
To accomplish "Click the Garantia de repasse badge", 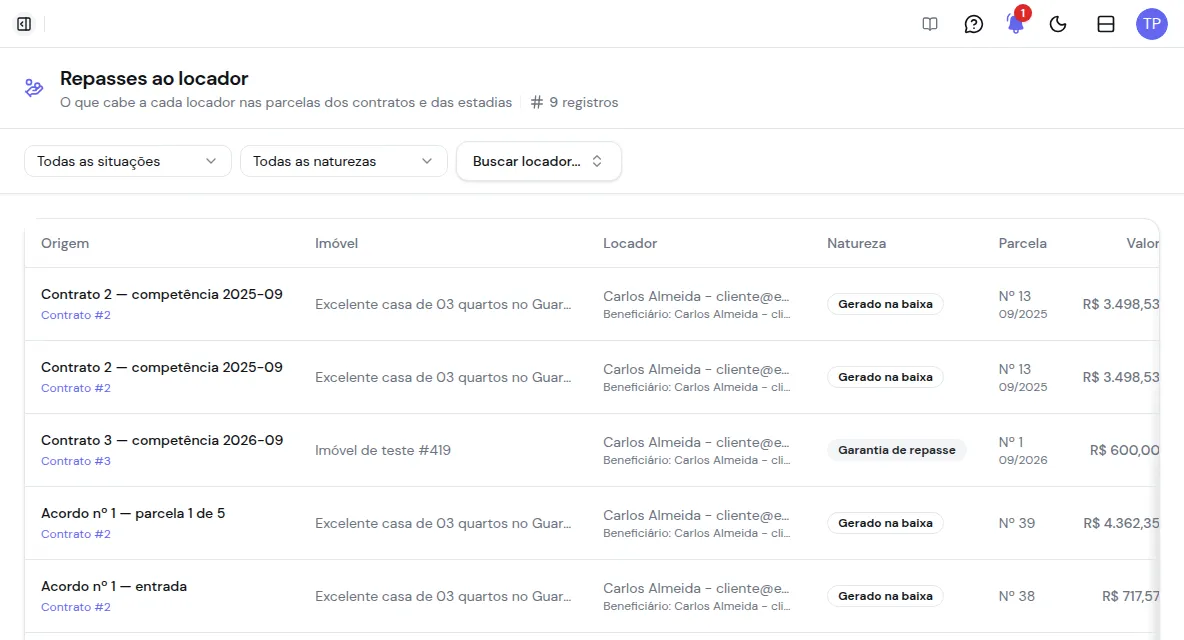I will click(x=896, y=450).
